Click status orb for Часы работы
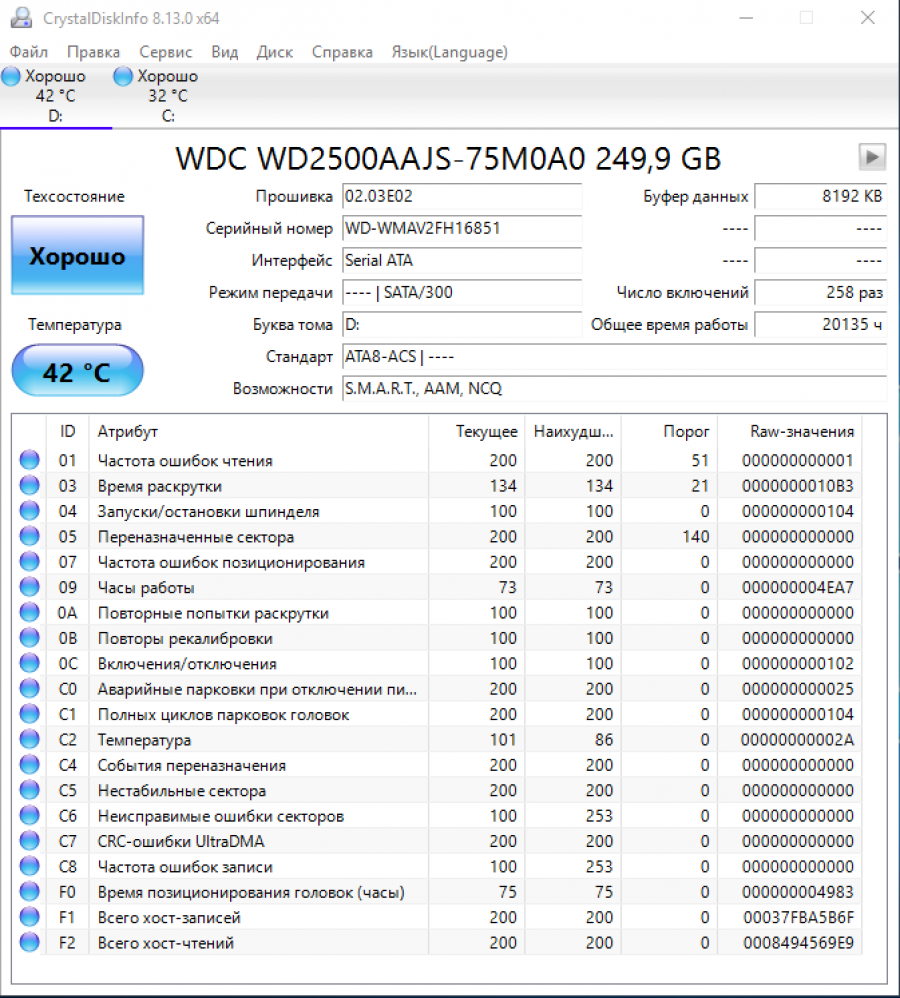The image size is (900, 998). click(x=29, y=587)
